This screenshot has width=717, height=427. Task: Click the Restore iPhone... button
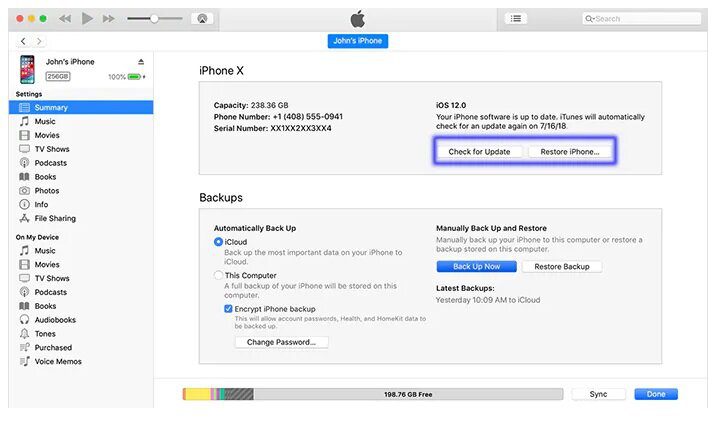pyautogui.click(x=570, y=152)
